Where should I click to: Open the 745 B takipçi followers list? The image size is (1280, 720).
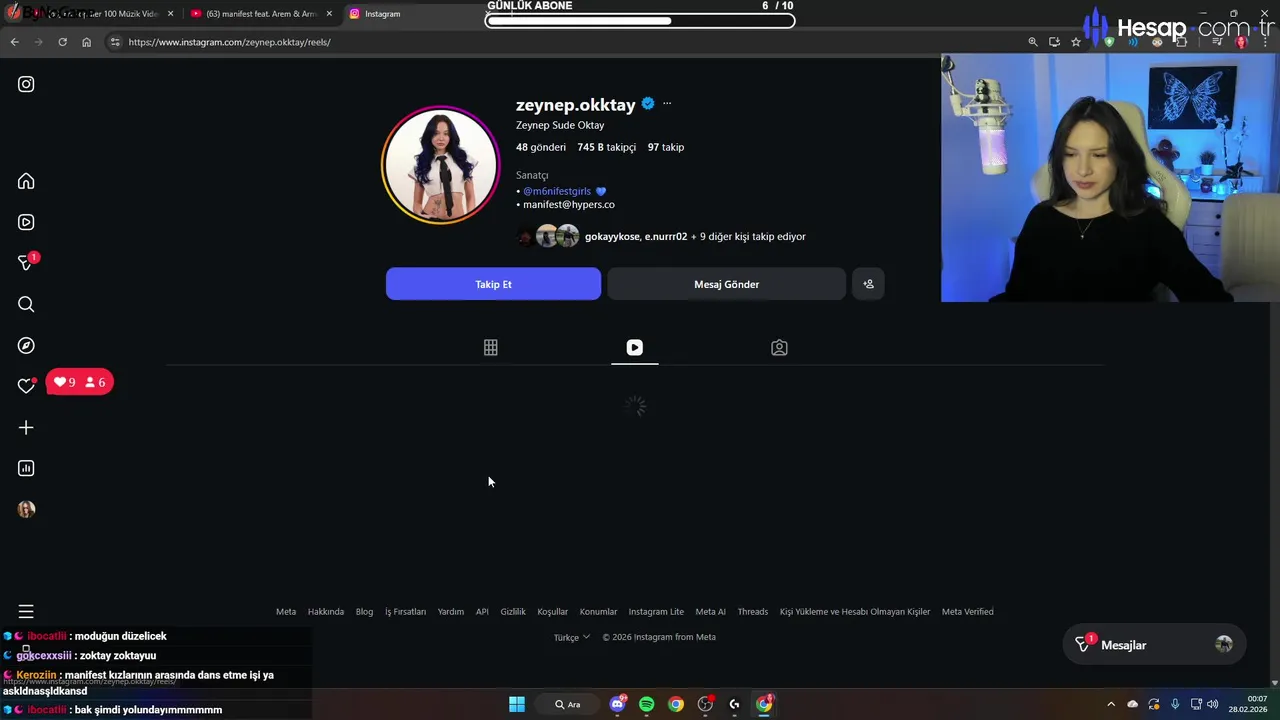coord(606,147)
